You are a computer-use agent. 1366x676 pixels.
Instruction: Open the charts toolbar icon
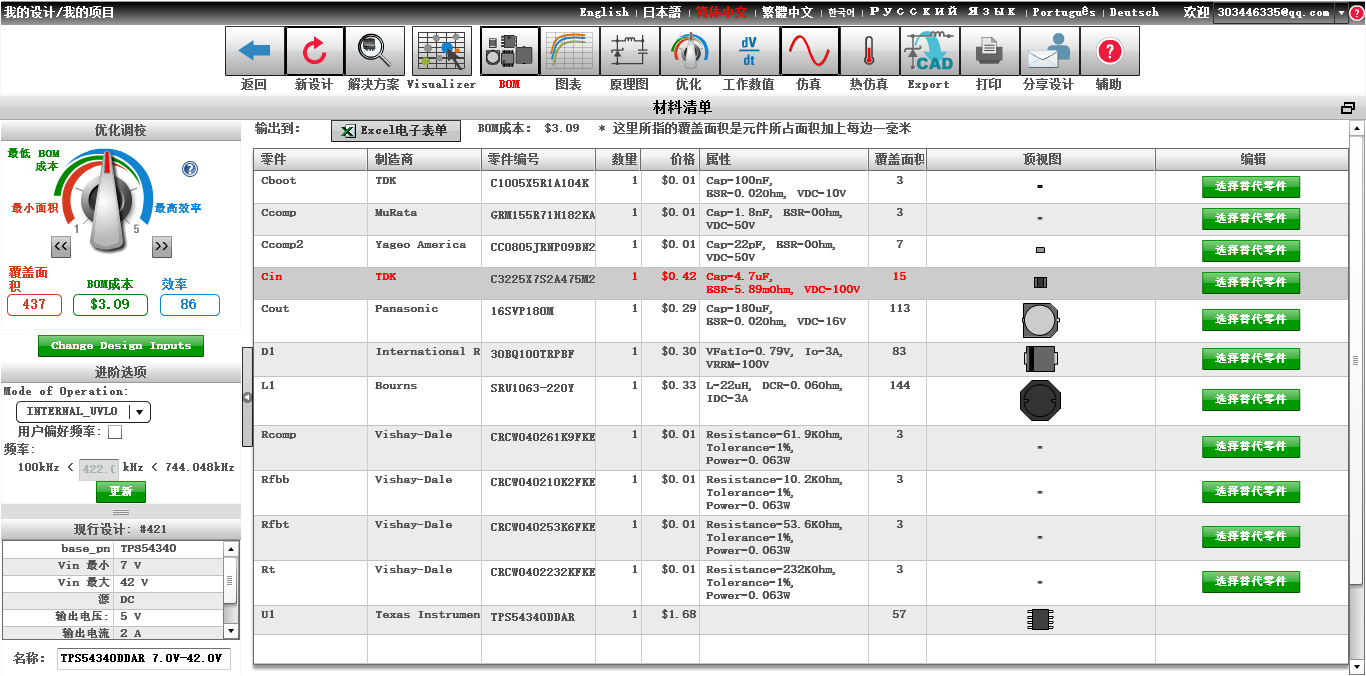click(569, 51)
